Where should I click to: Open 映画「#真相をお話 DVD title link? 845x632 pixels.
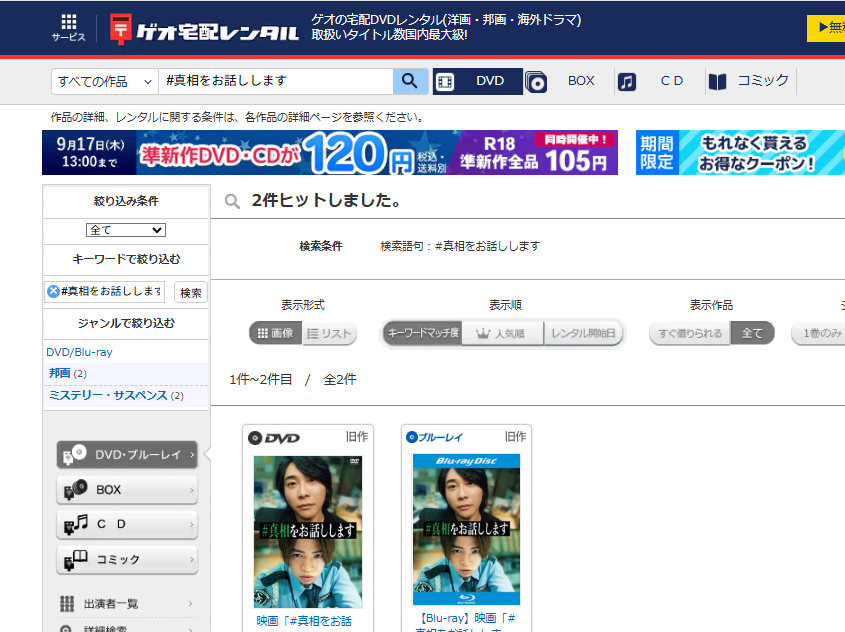click(x=303, y=621)
